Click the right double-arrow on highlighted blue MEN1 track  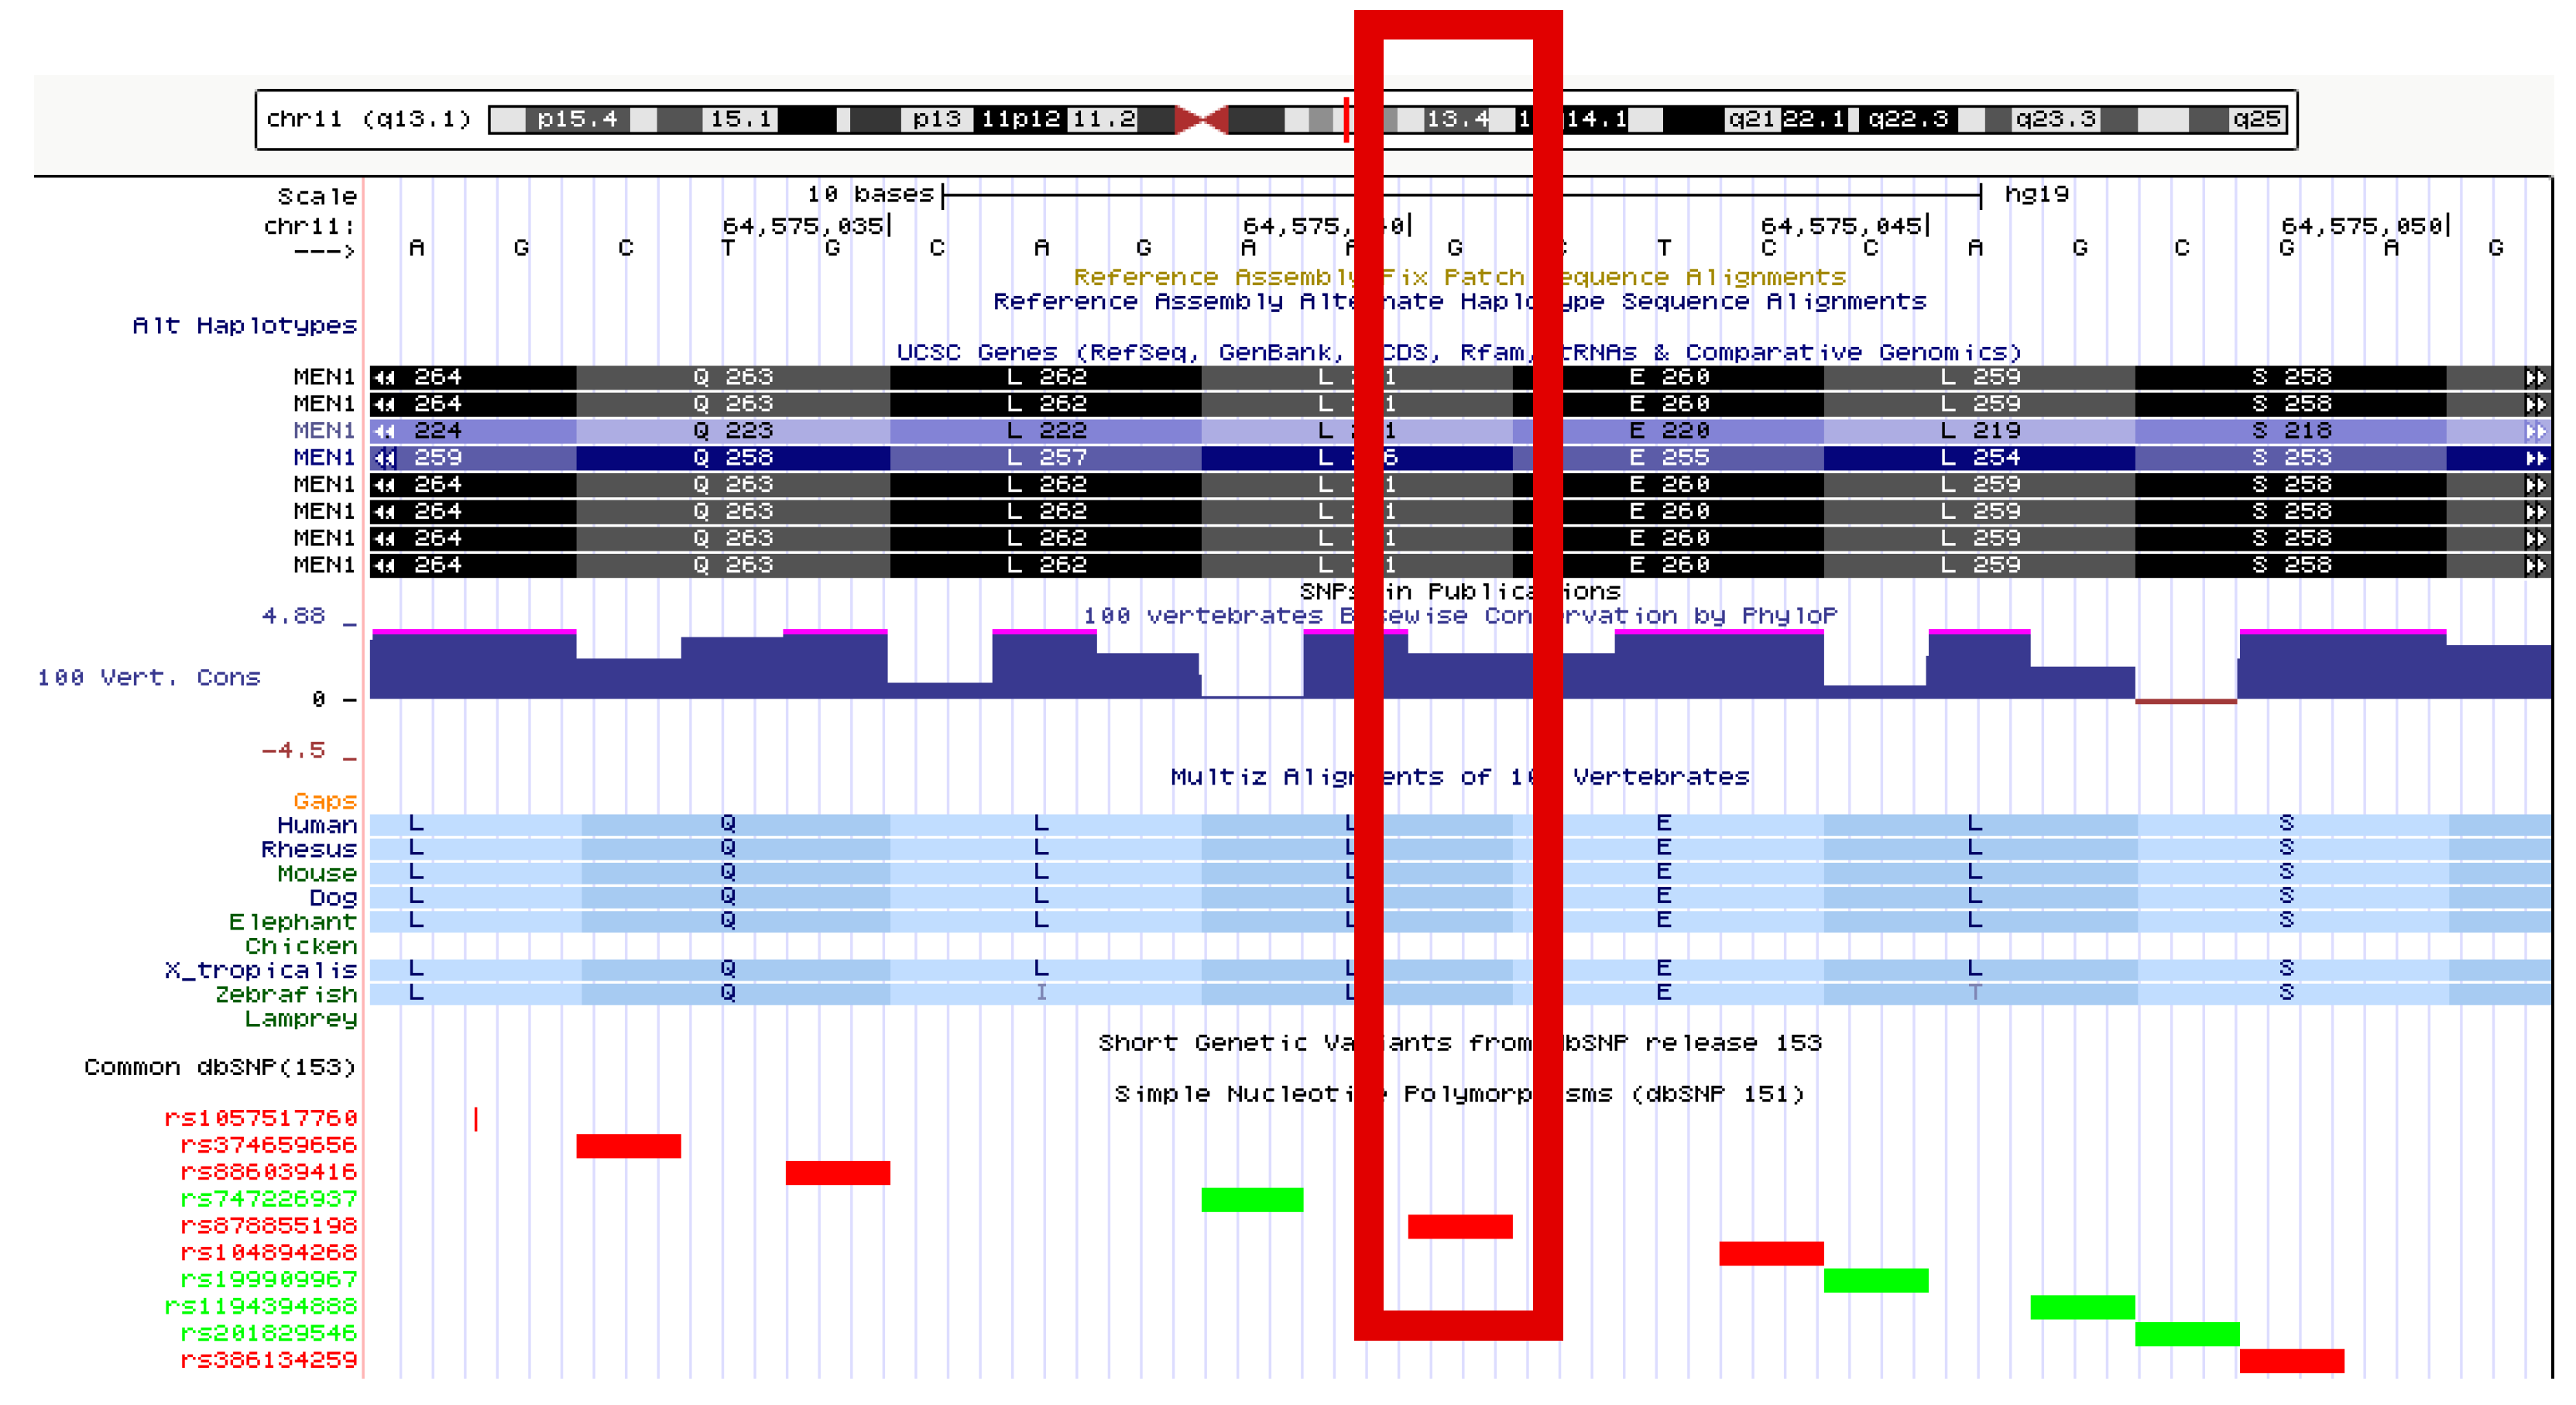pos(2535,458)
